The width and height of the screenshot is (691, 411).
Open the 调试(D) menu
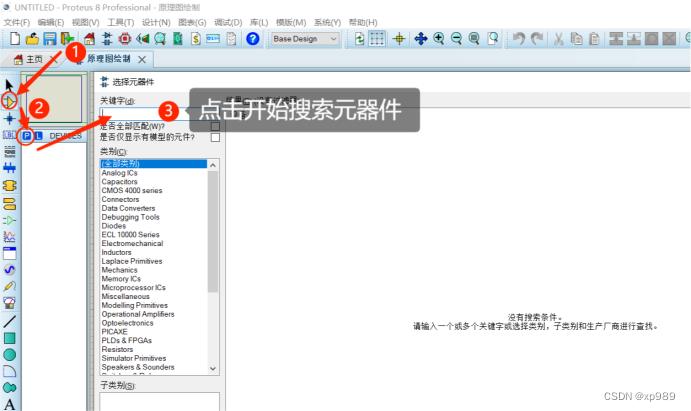[228, 22]
